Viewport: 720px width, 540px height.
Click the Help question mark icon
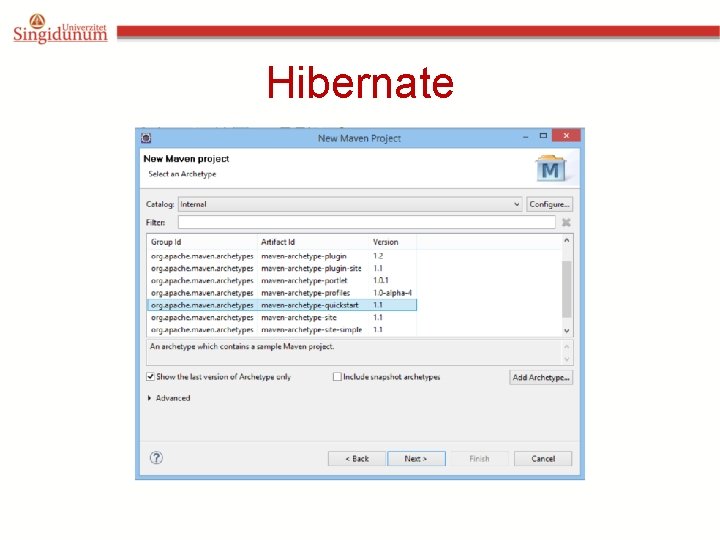[156, 458]
